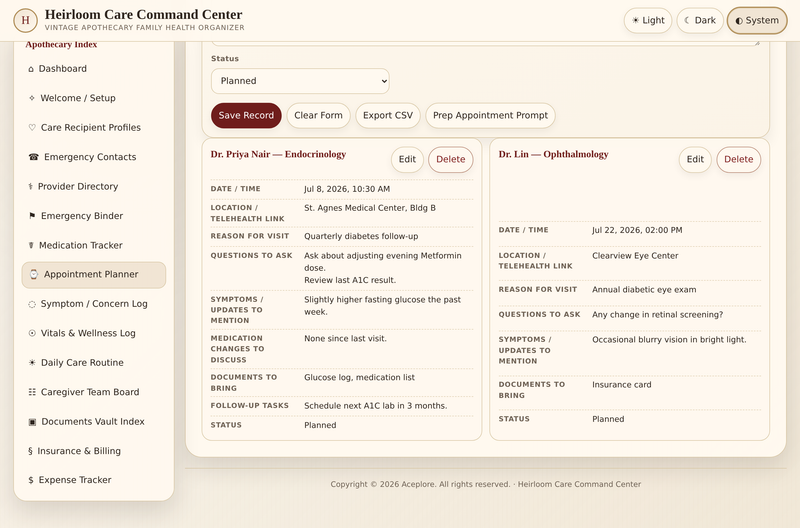This screenshot has width=800, height=528.
Task: Click the Provider Directory staff icon
Action: (x=31, y=187)
